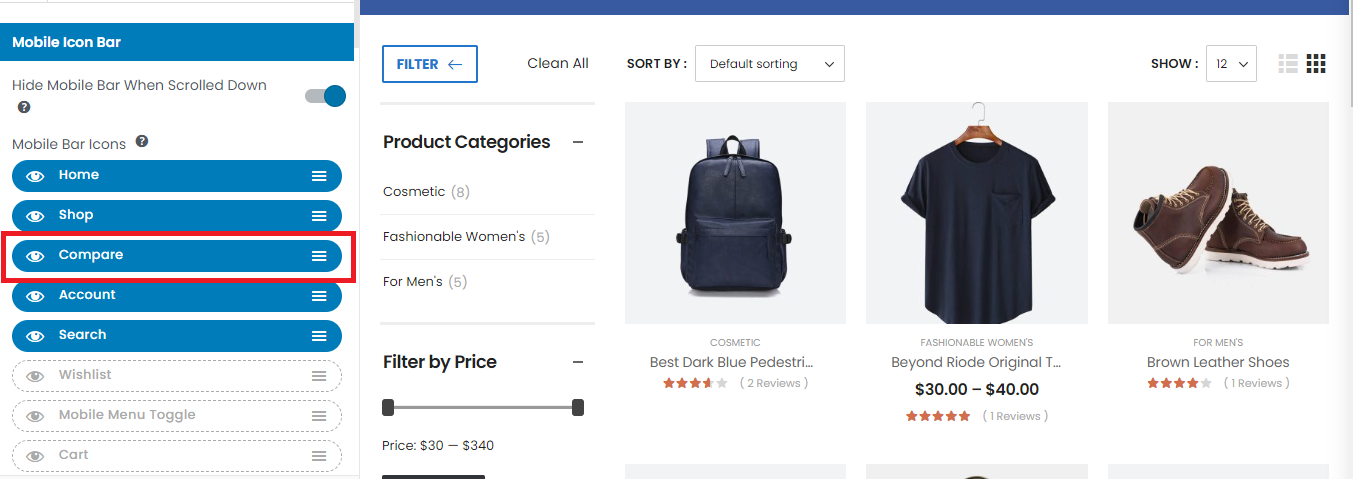This screenshot has height=479, width=1353.
Task: Open the Show 12 items dropdown
Action: pos(1231,64)
